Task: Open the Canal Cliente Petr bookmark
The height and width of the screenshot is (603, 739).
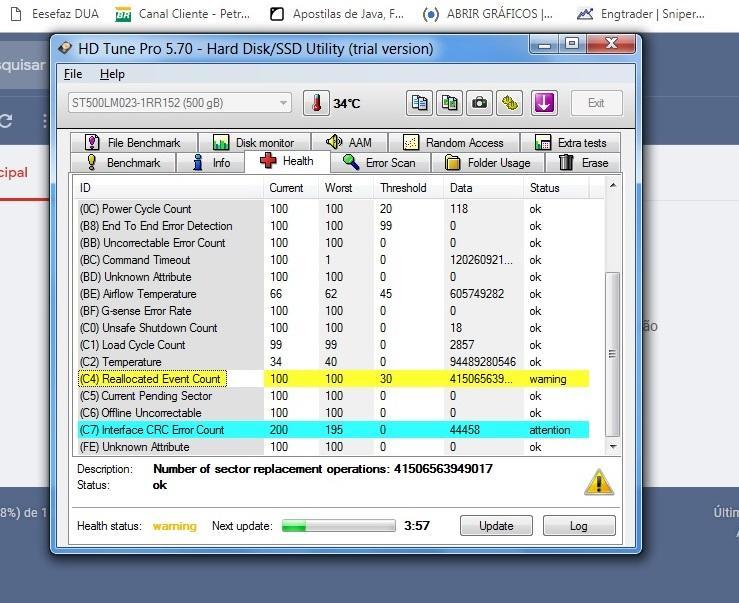Action: pos(183,14)
